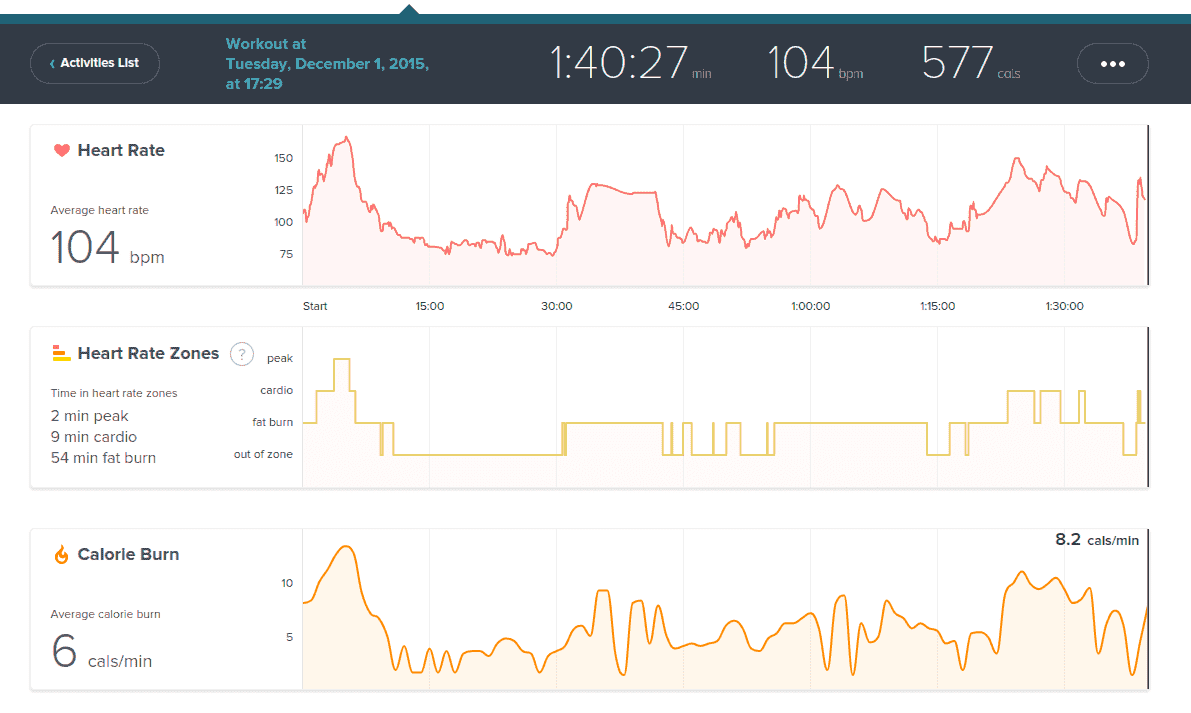The width and height of the screenshot is (1191, 713).
Task: Click the 15:00 time axis label
Action: pos(430,306)
